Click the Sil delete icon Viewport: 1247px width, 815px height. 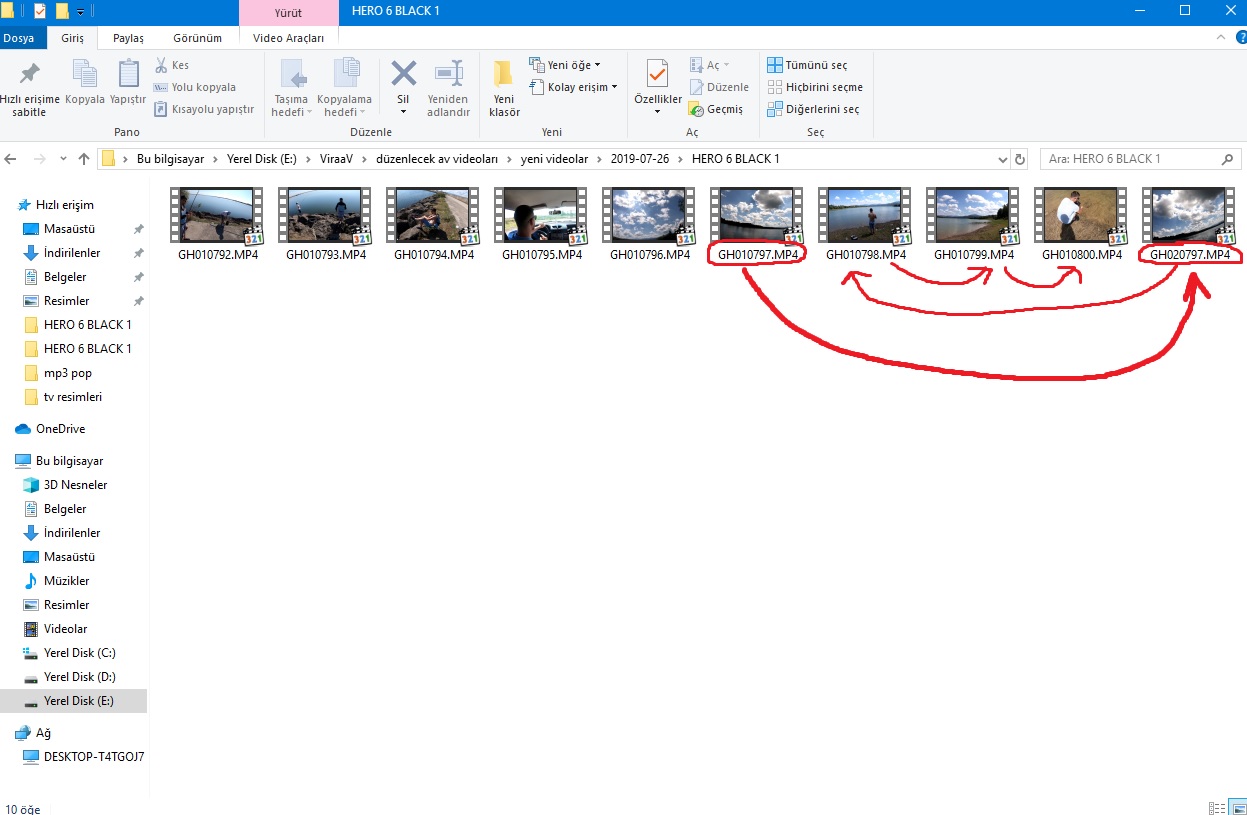403,74
